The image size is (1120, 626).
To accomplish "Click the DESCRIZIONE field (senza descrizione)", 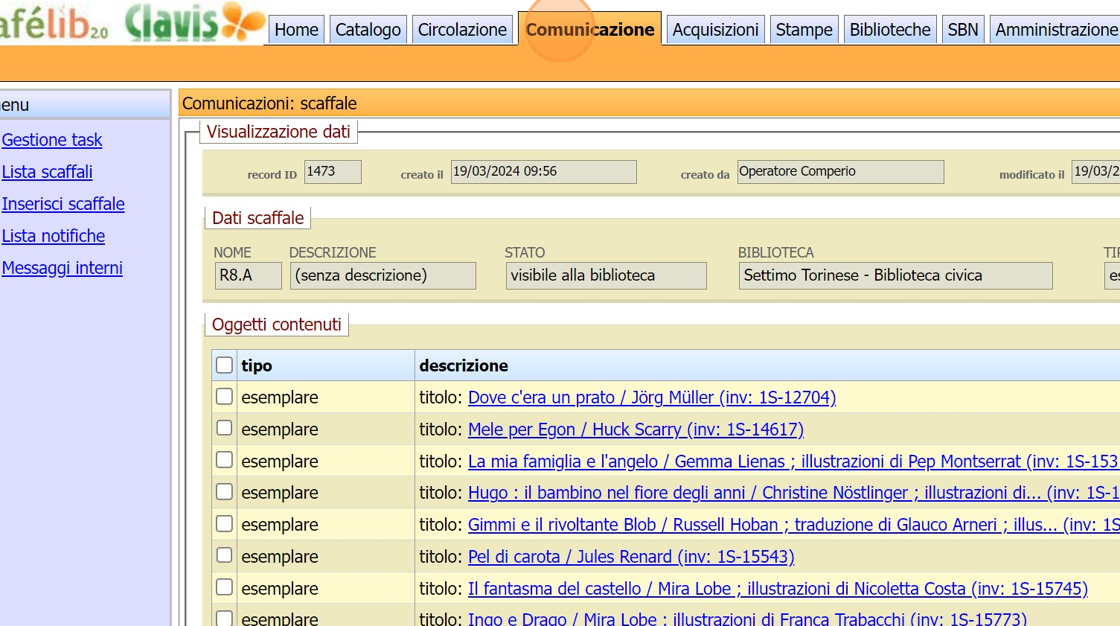I will (x=383, y=276).
